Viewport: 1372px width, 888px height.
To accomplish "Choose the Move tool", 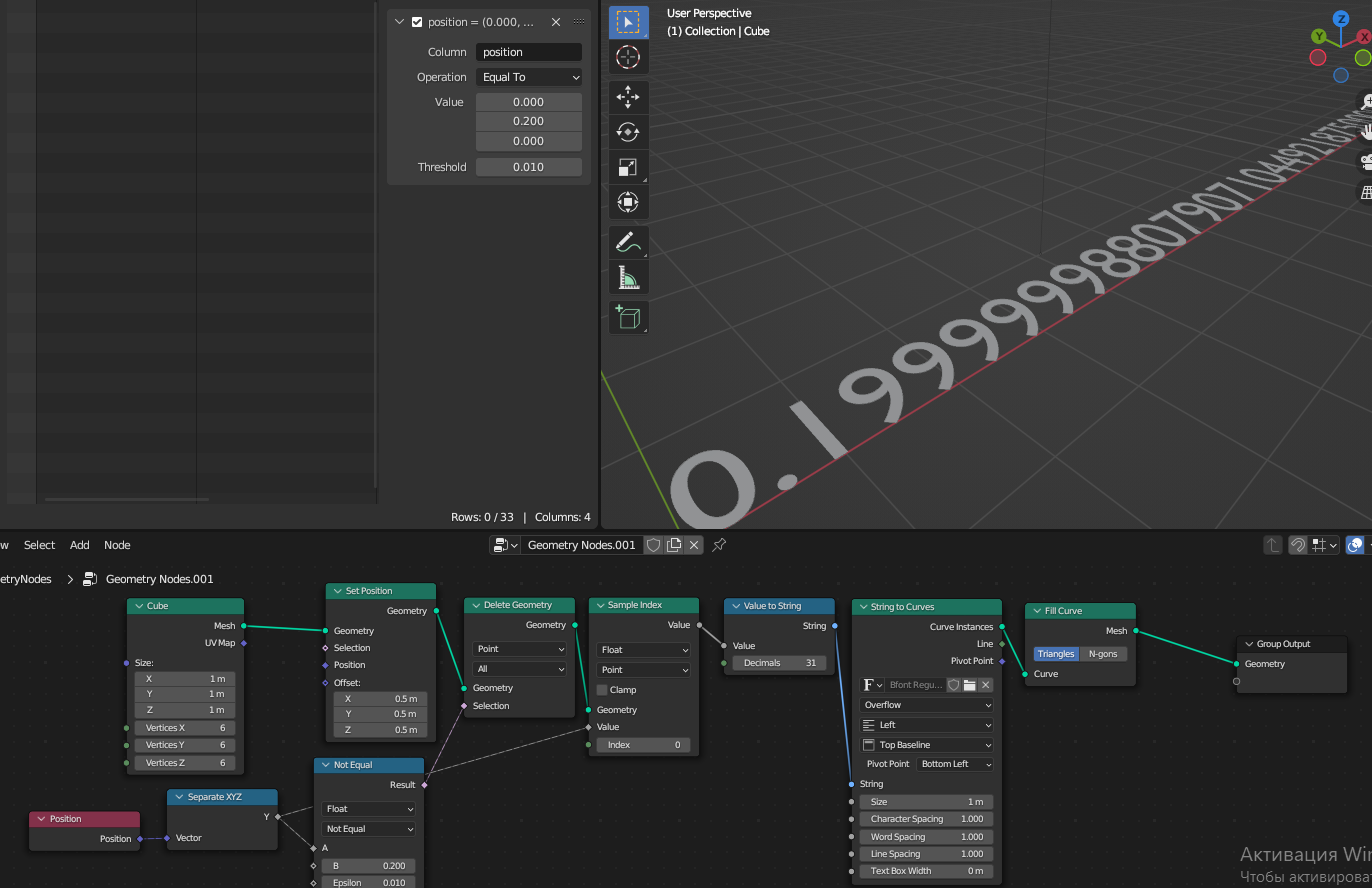I will [628, 97].
